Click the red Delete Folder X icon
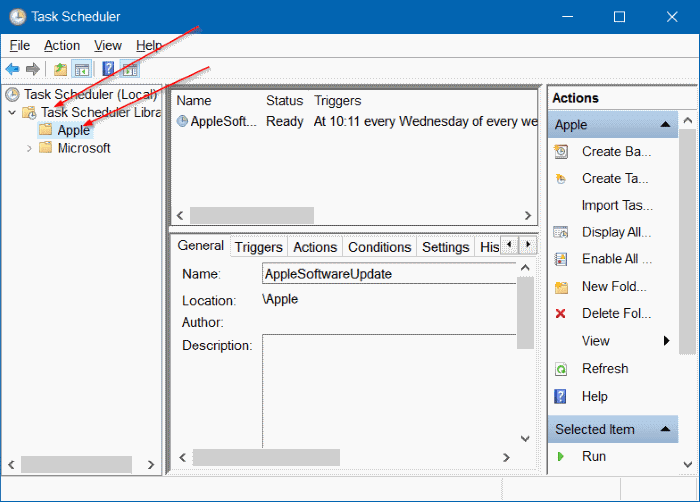Image resolution: width=700 pixels, height=502 pixels. 560,314
